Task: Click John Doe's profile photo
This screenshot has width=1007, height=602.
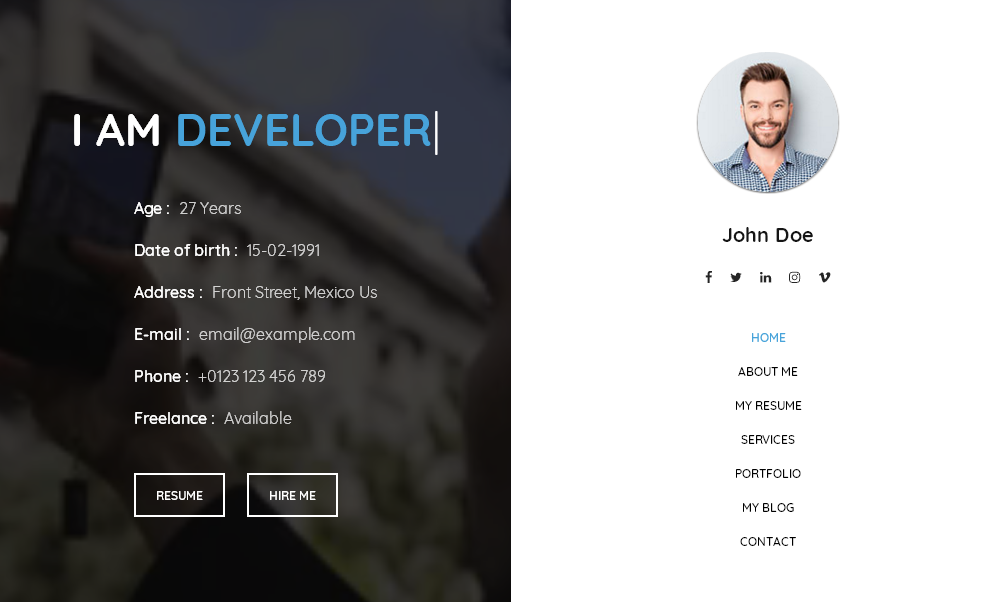Action: tap(768, 122)
